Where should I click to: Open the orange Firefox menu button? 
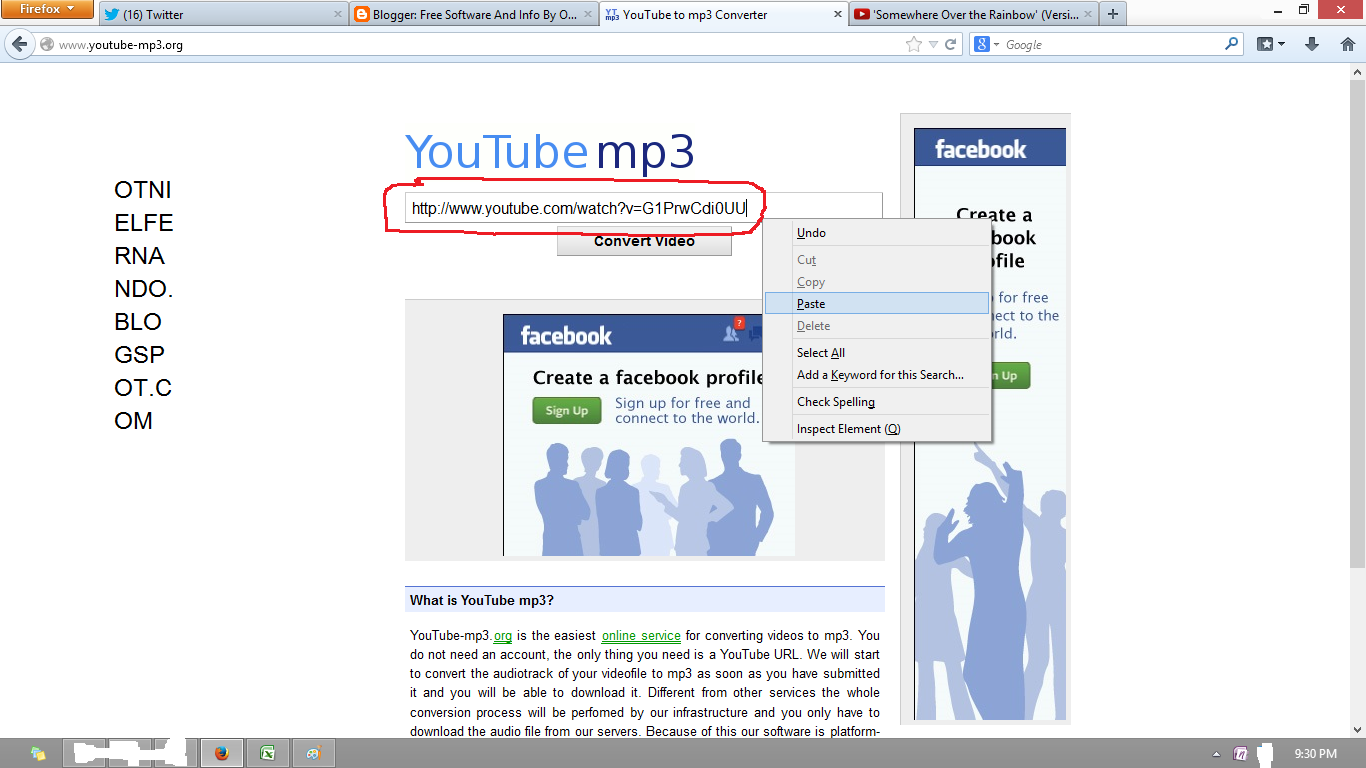point(47,9)
